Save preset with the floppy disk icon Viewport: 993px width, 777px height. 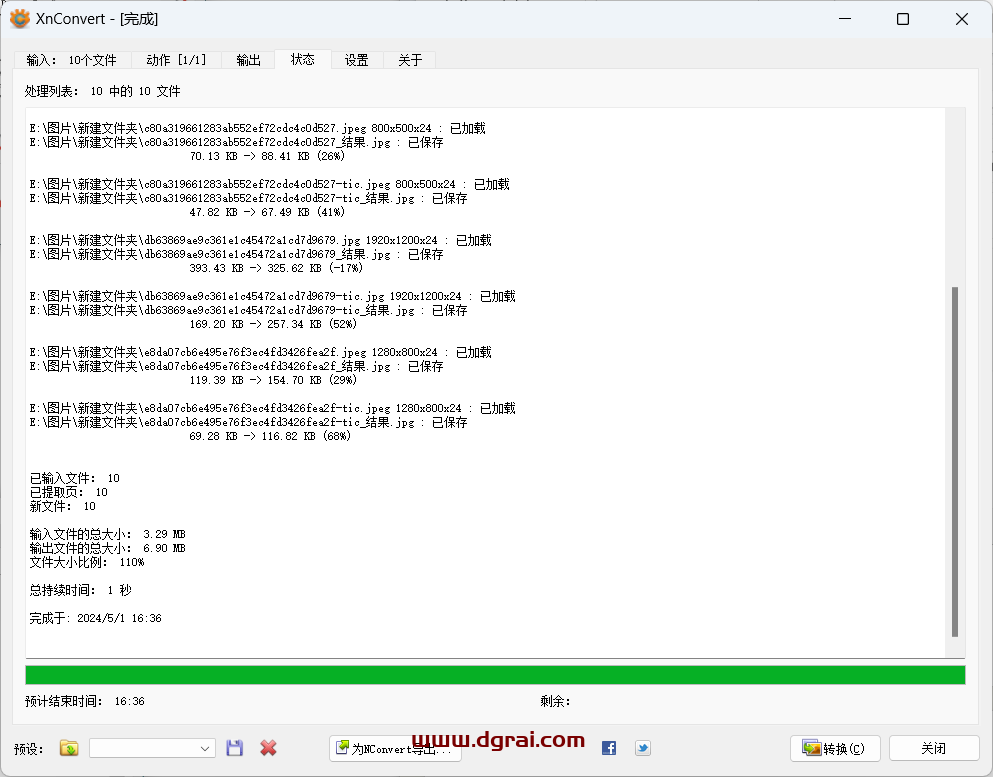pos(234,748)
